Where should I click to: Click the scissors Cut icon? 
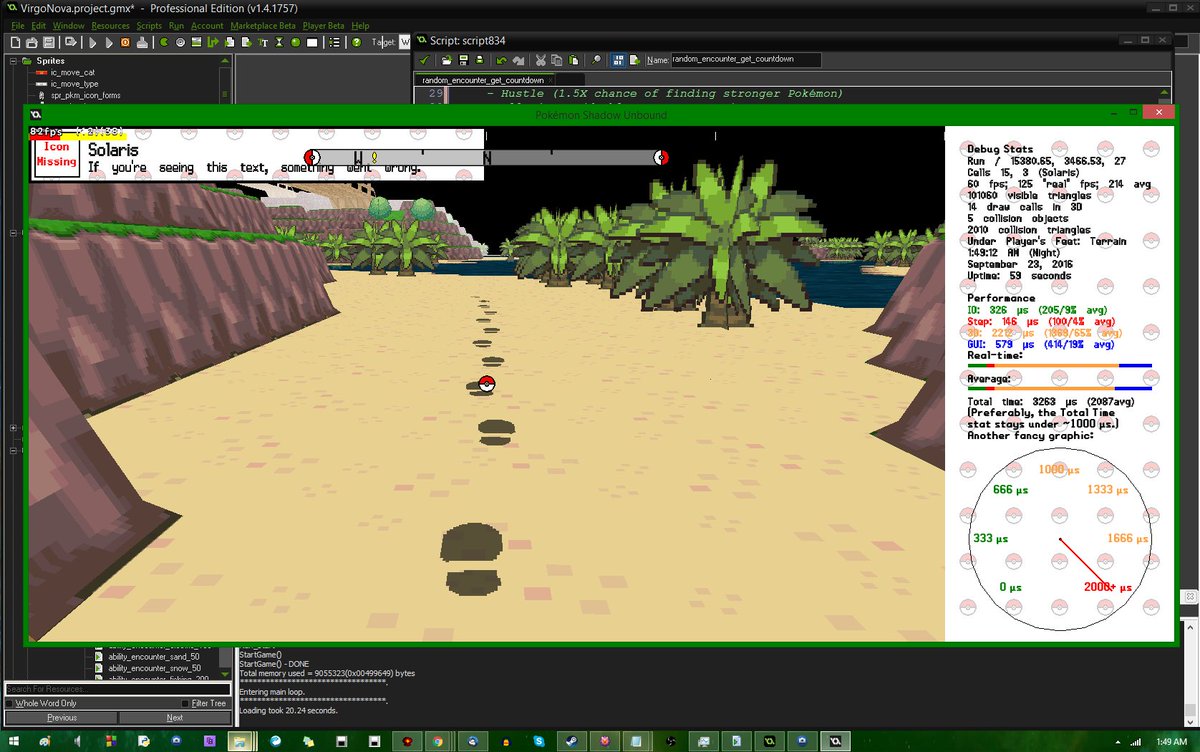coord(541,60)
